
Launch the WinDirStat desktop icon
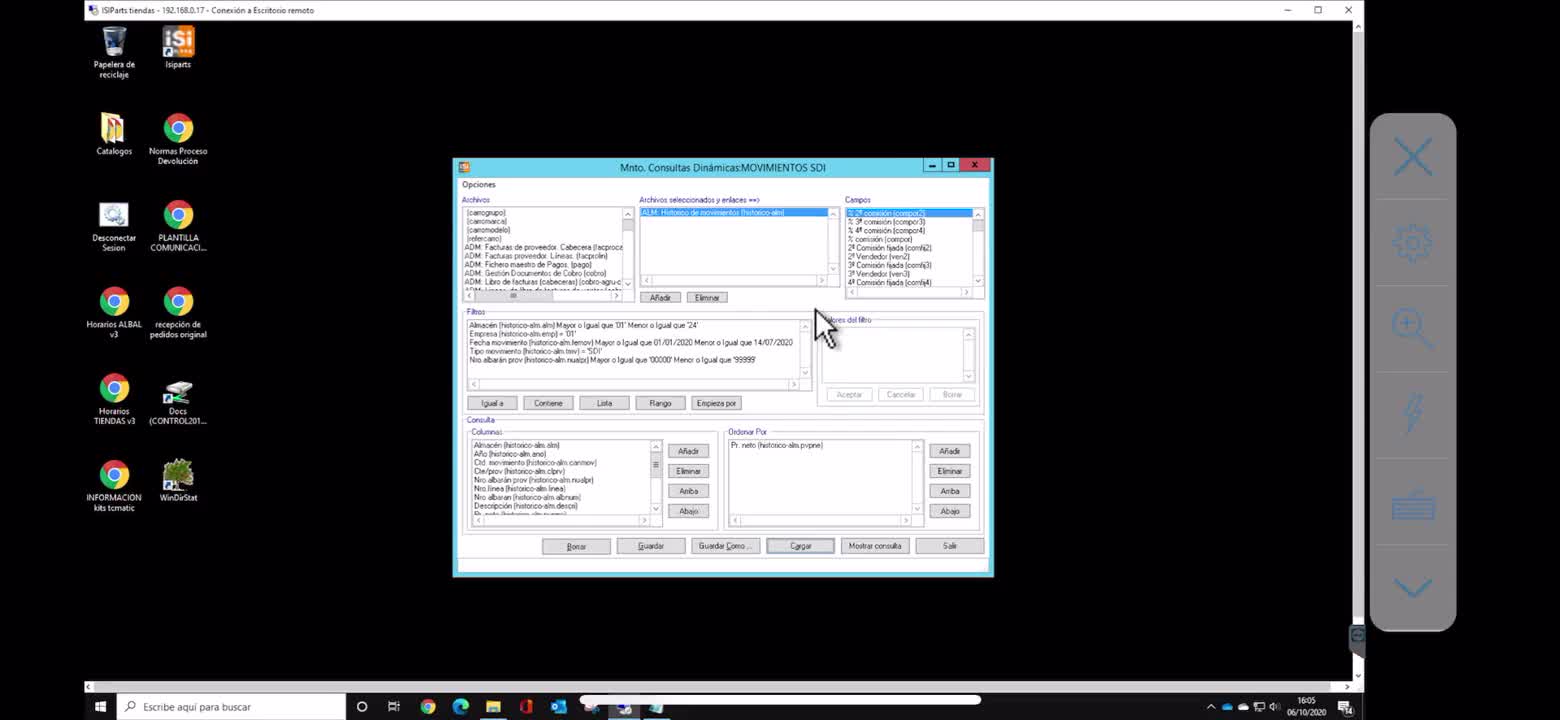[x=178, y=481]
